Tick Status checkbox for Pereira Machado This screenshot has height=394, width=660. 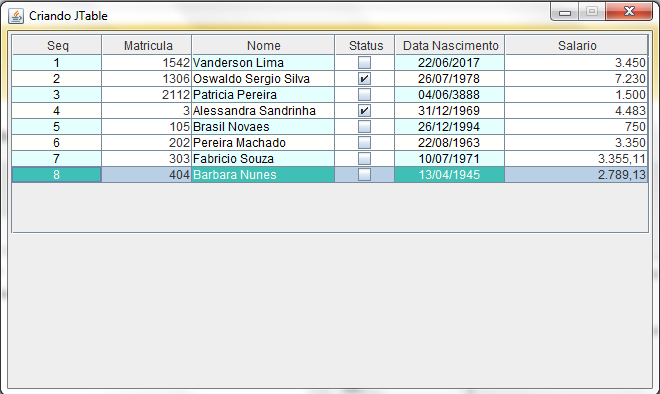coord(365,143)
